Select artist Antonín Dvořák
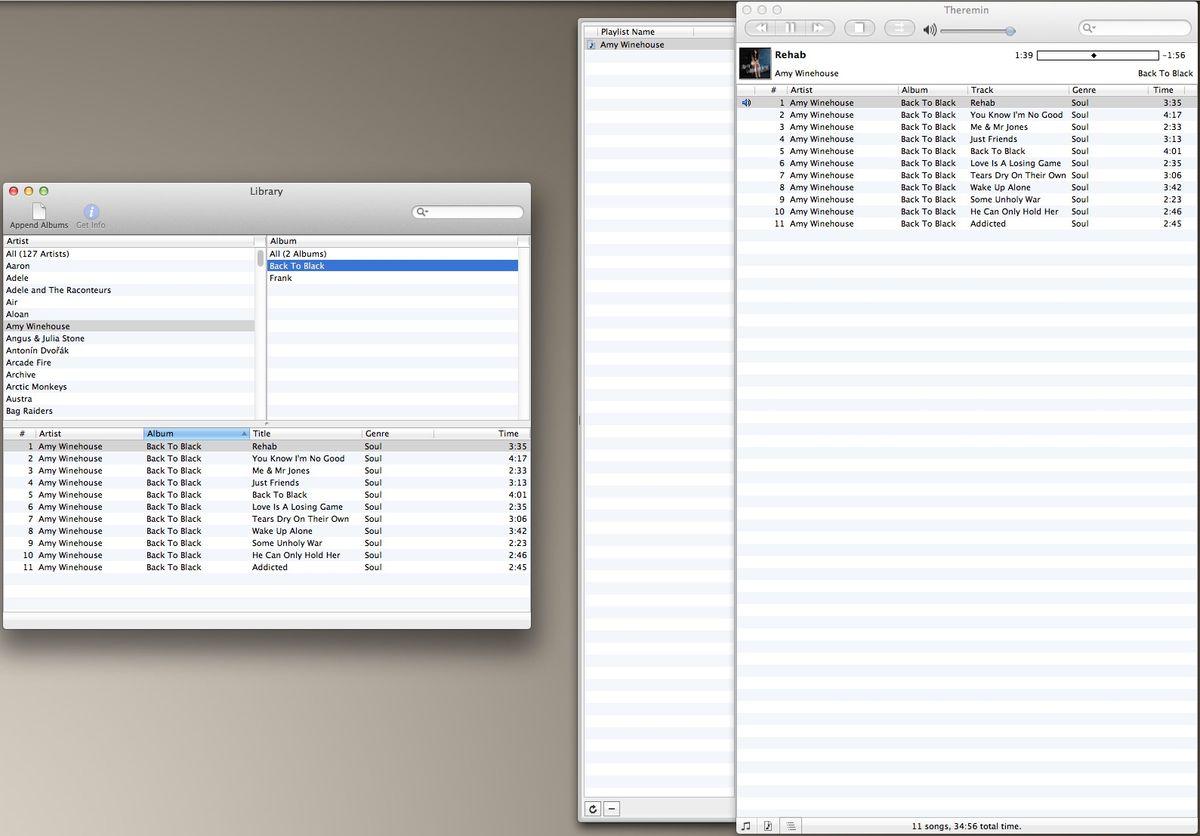 pos(129,351)
